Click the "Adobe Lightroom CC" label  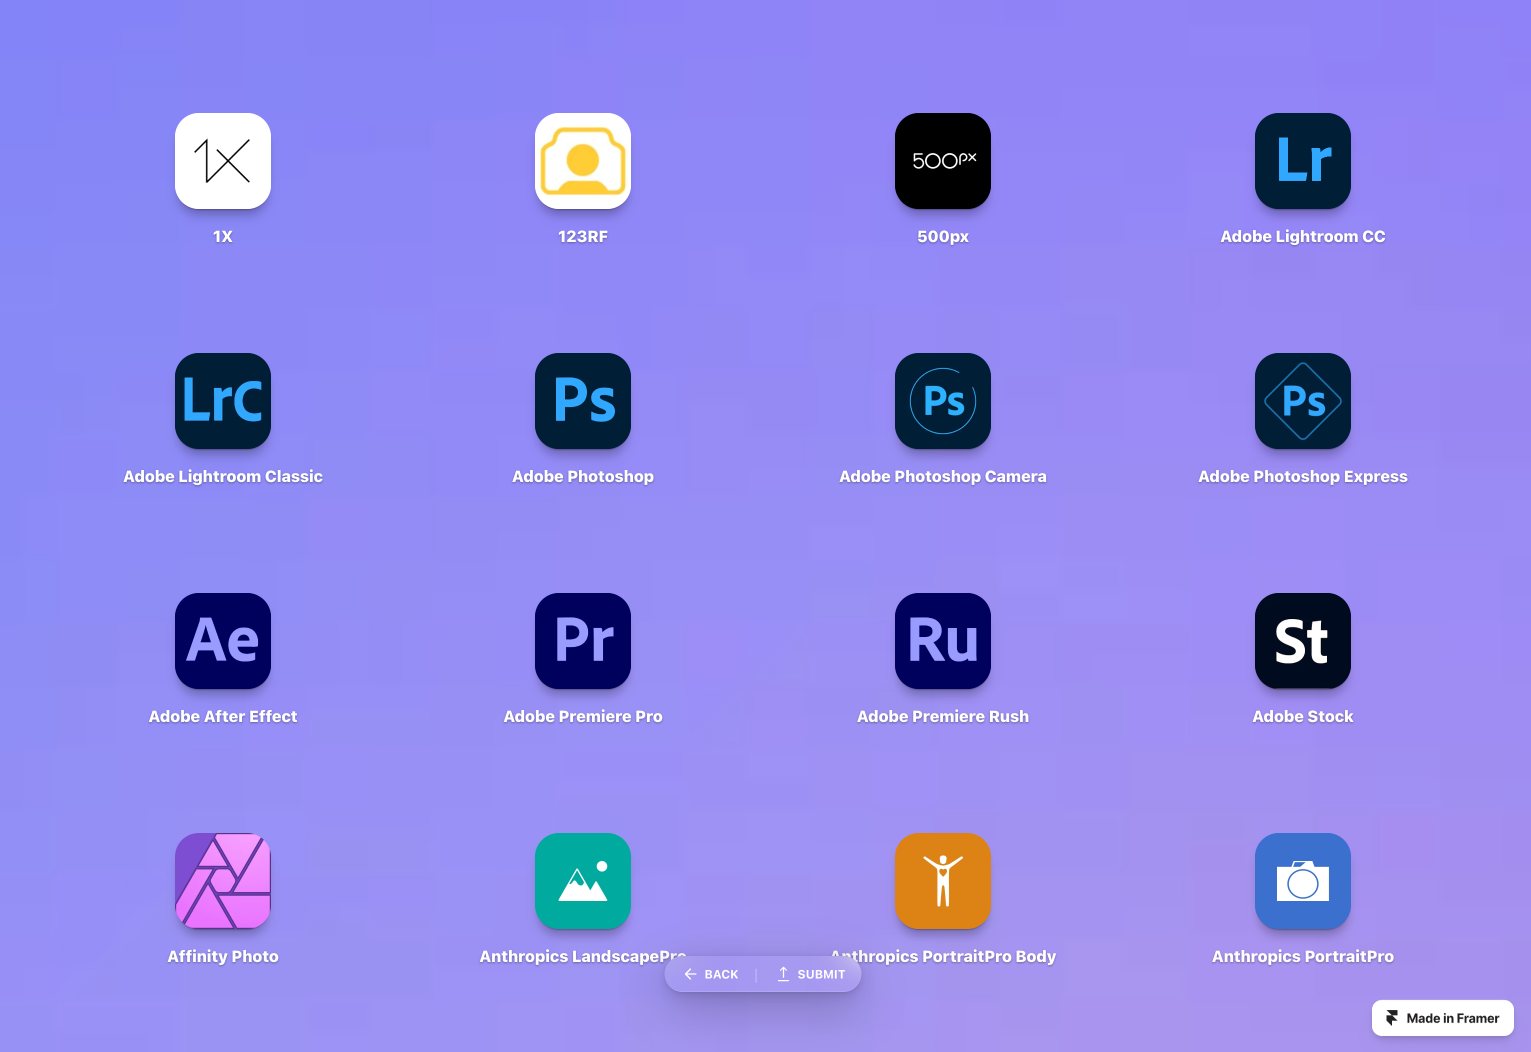[x=1303, y=237]
